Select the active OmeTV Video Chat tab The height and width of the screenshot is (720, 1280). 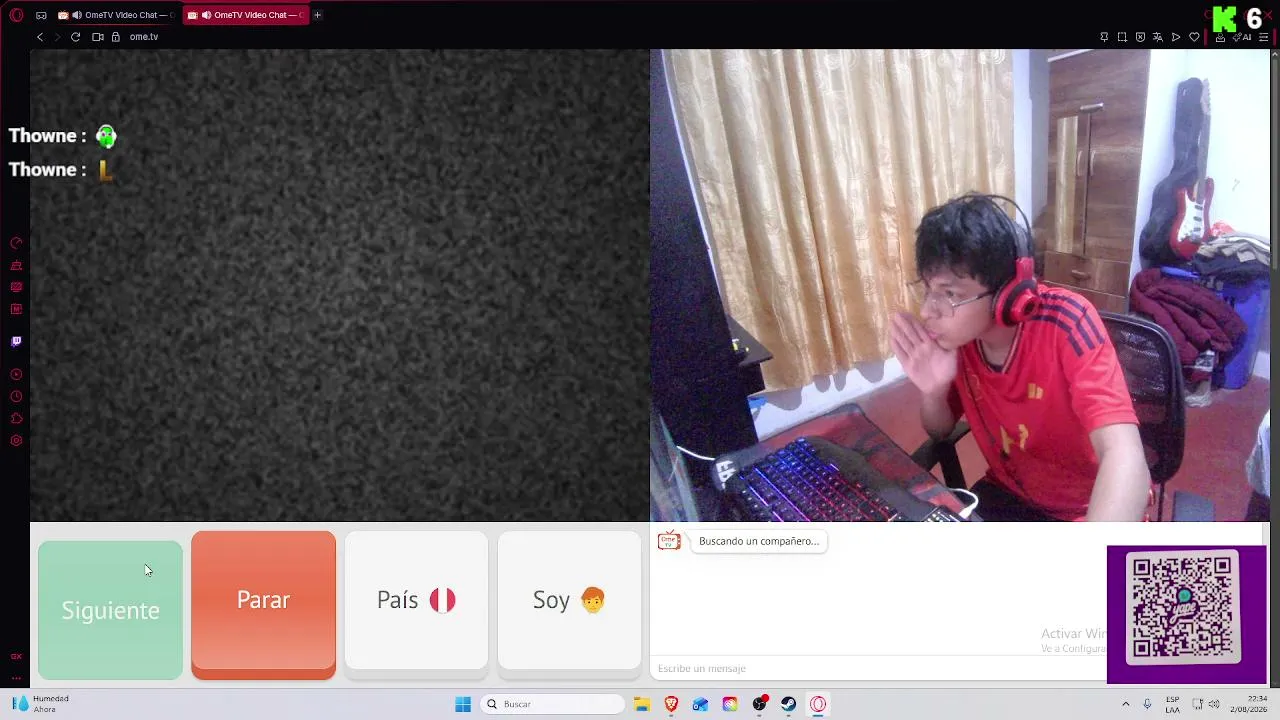(245, 15)
